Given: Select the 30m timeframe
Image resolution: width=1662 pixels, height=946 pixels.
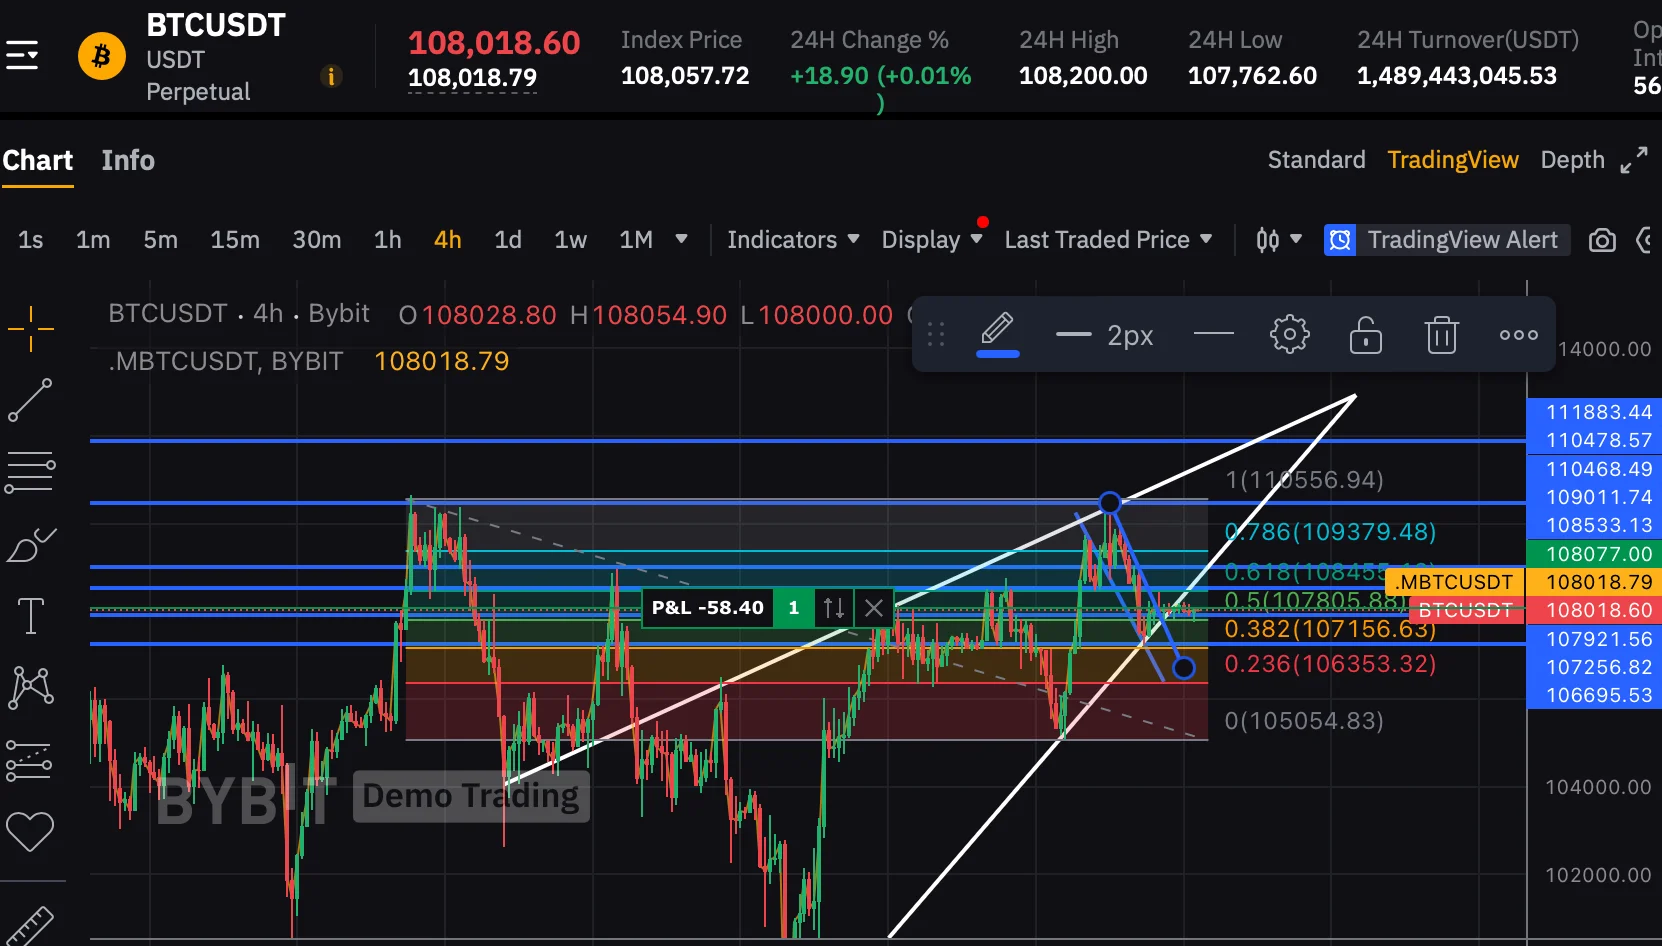Looking at the screenshot, I should (x=317, y=240).
